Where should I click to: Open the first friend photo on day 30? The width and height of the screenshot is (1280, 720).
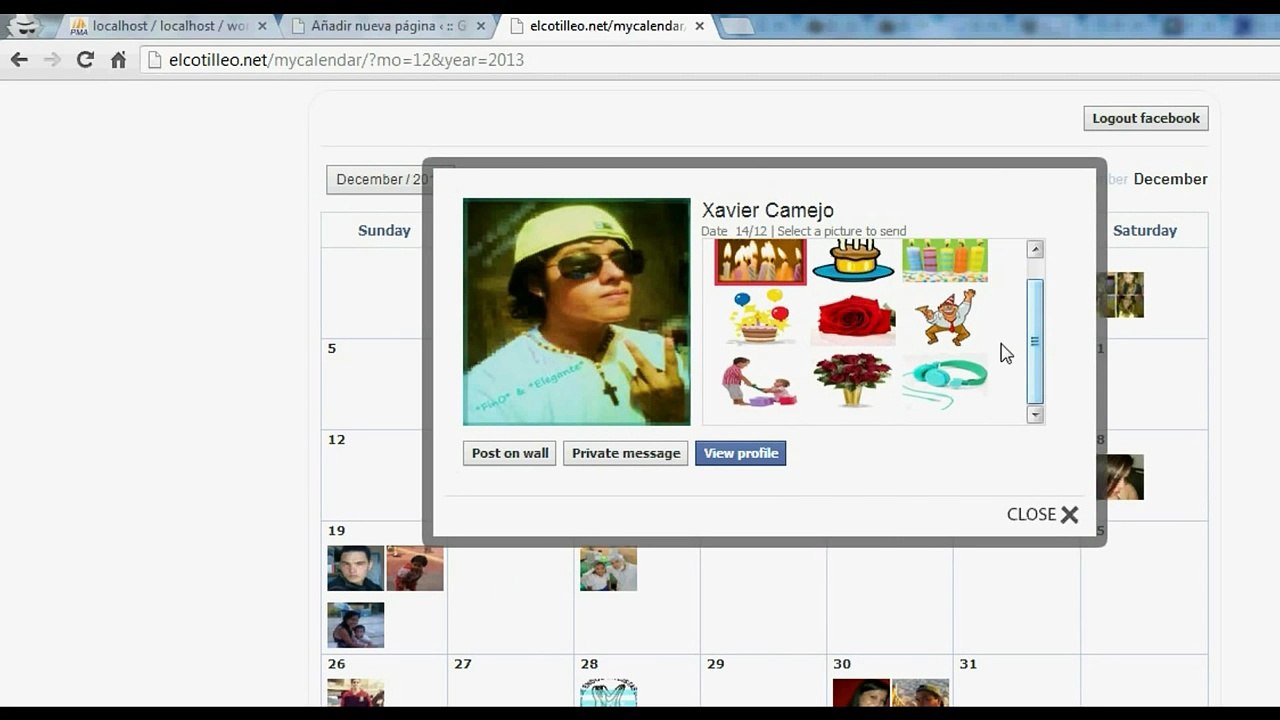(861, 693)
